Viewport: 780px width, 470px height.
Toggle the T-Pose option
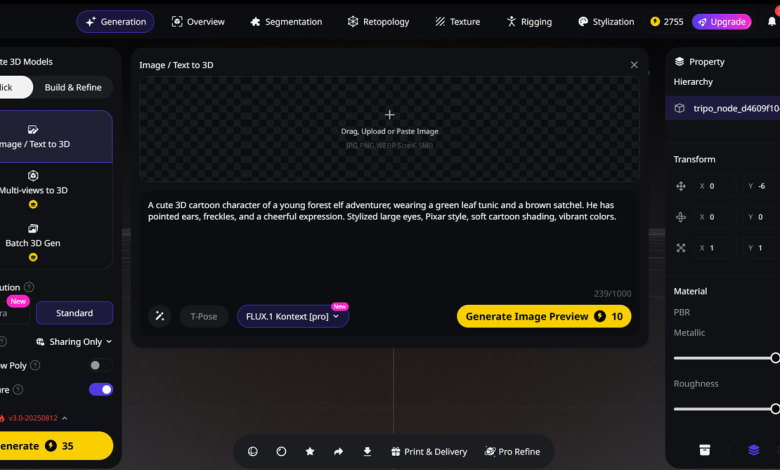coord(204,316)
